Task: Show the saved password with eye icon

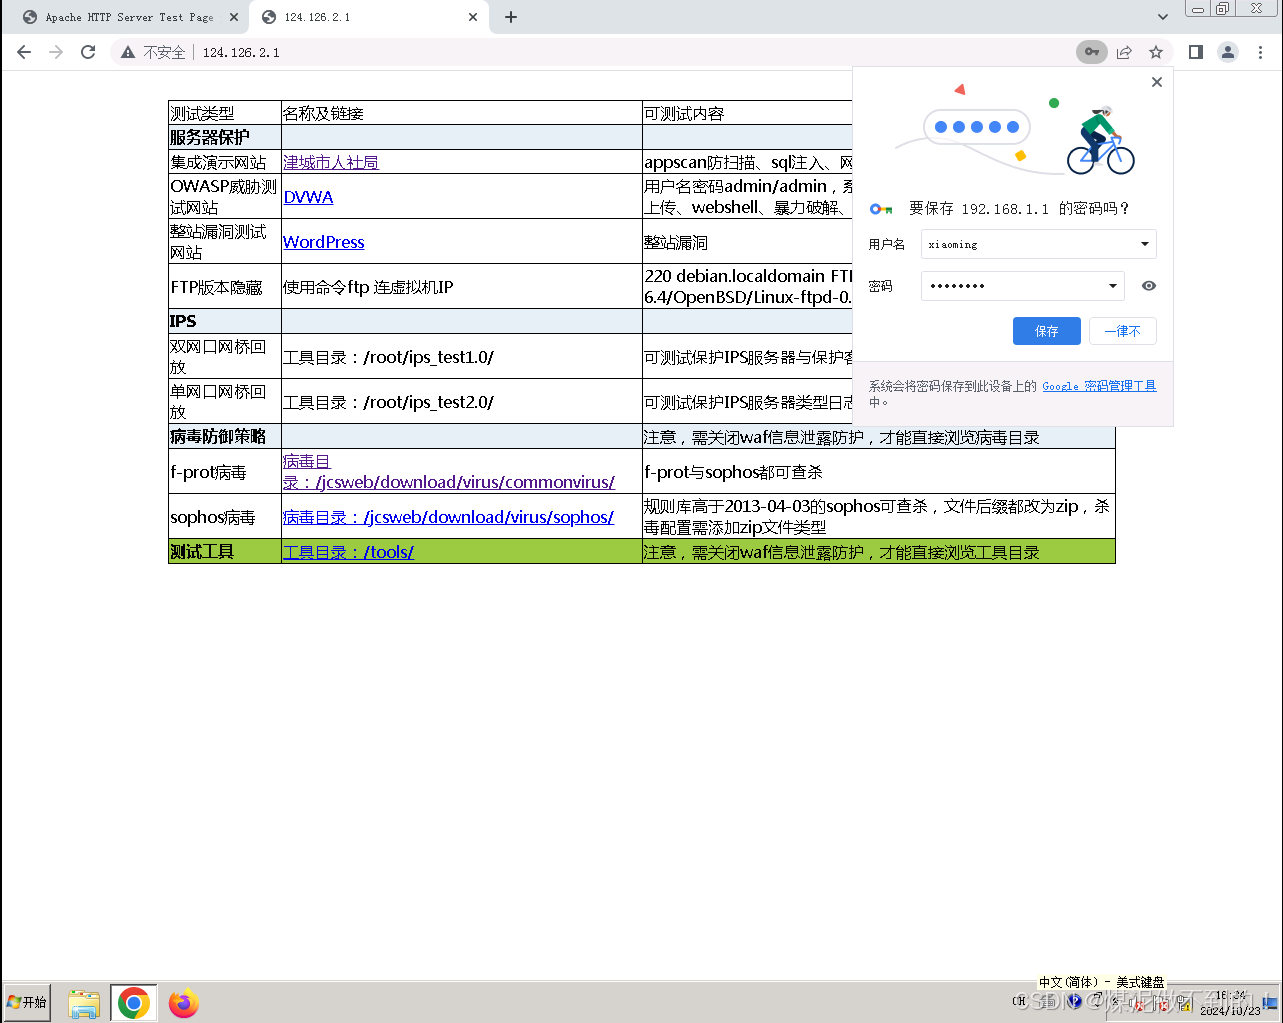Action: tap(1149, 286)
